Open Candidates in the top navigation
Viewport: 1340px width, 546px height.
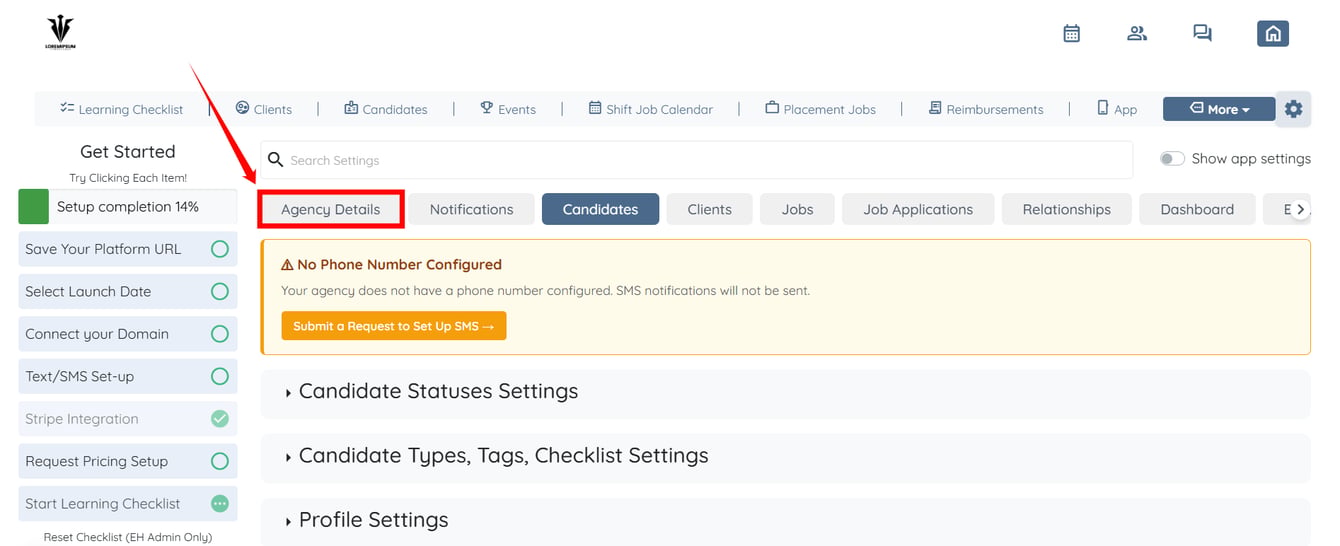(385, 109)
